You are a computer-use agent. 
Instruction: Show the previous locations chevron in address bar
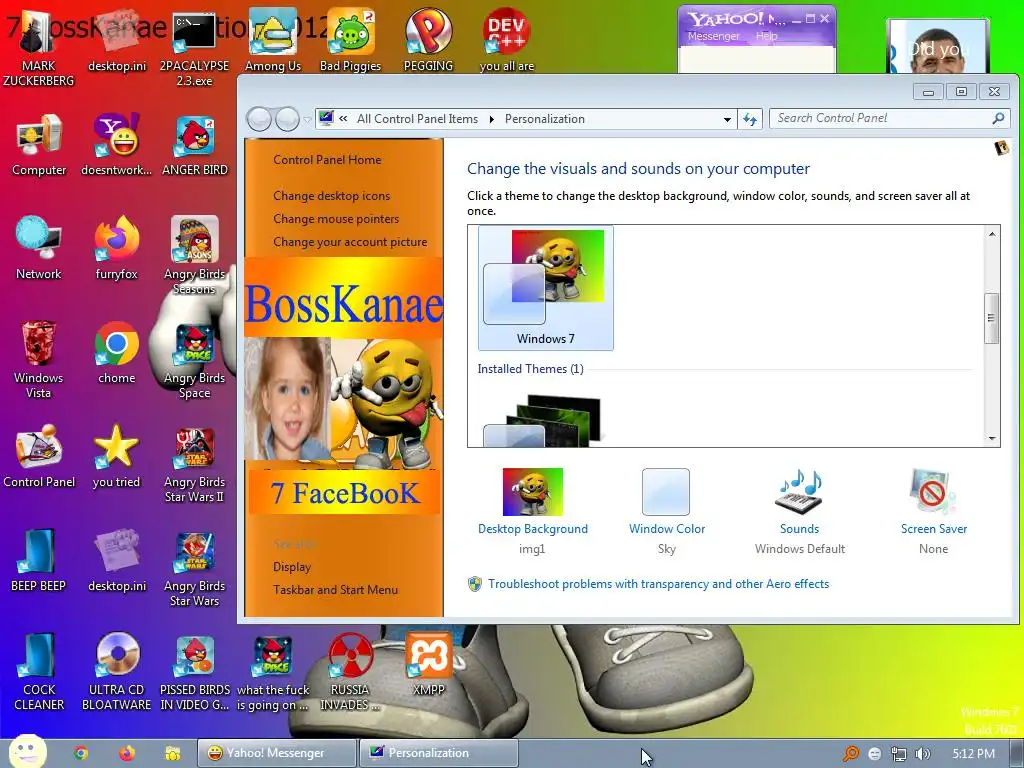click(x=343, y=119)
